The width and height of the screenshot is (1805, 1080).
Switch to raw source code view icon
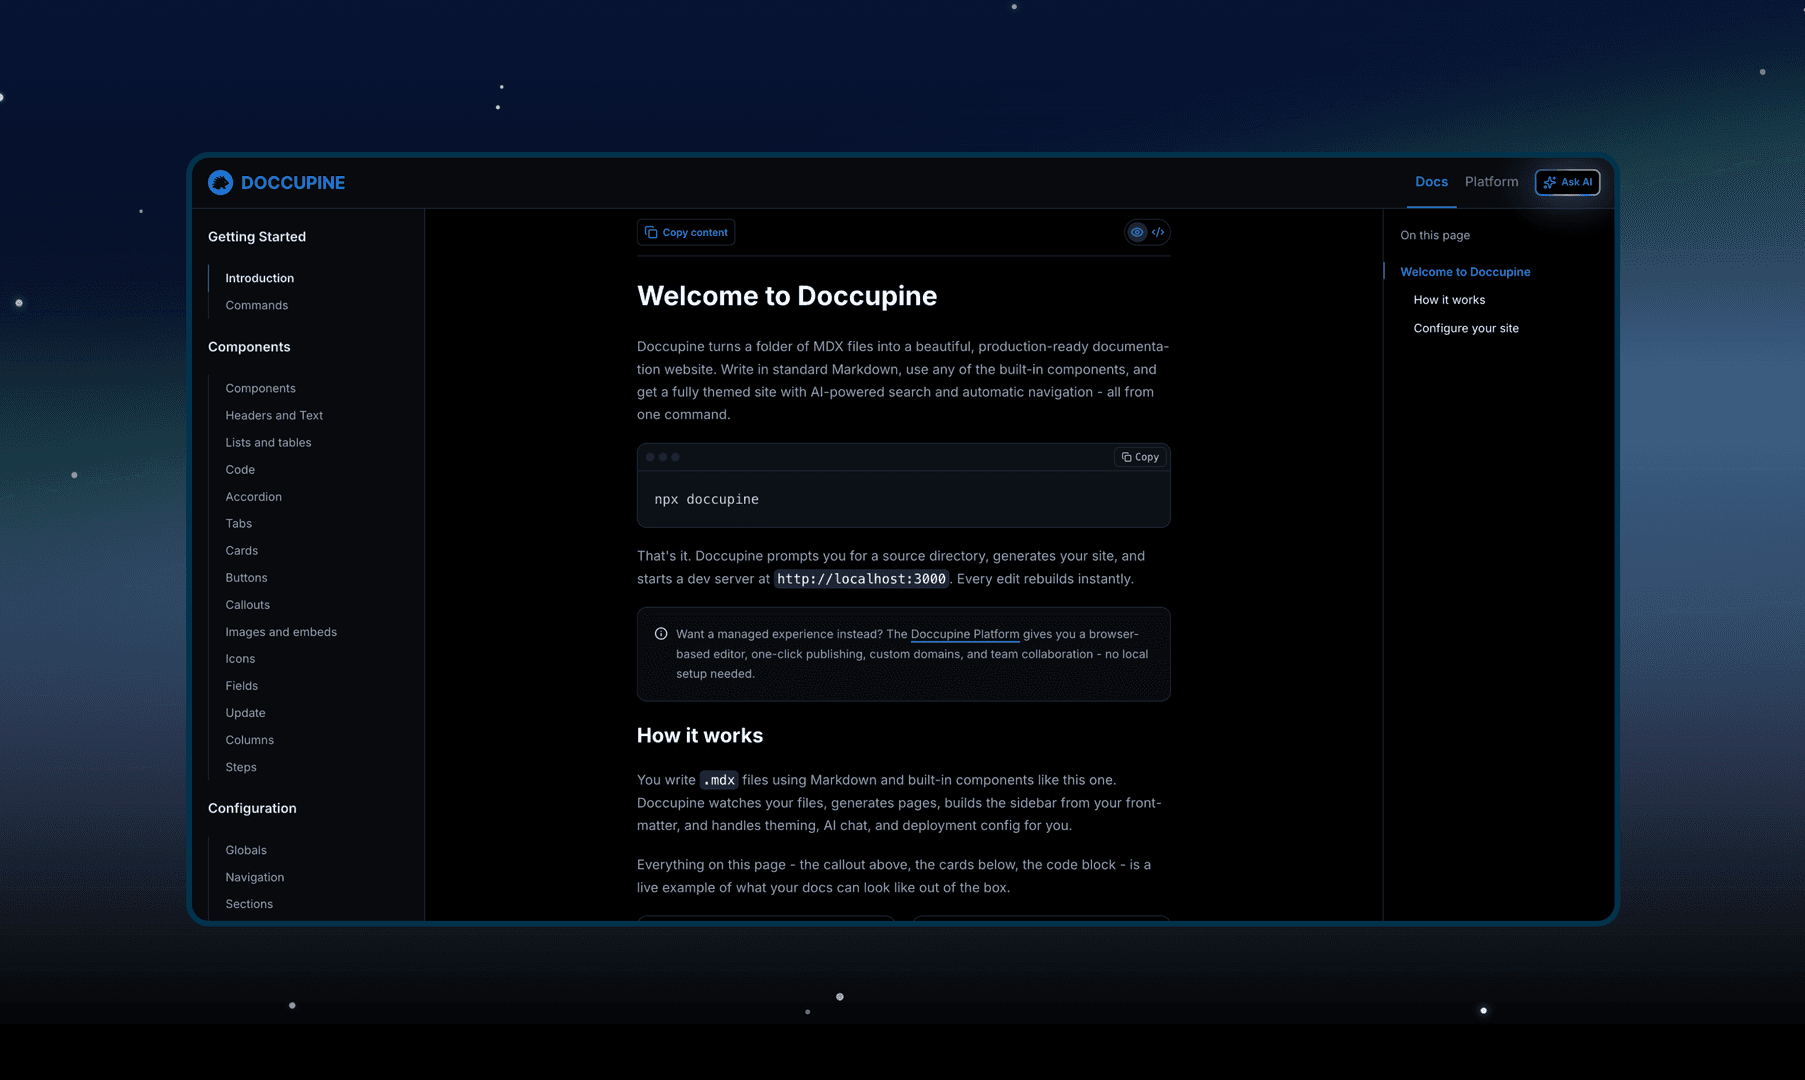[x=1158, y=232]
